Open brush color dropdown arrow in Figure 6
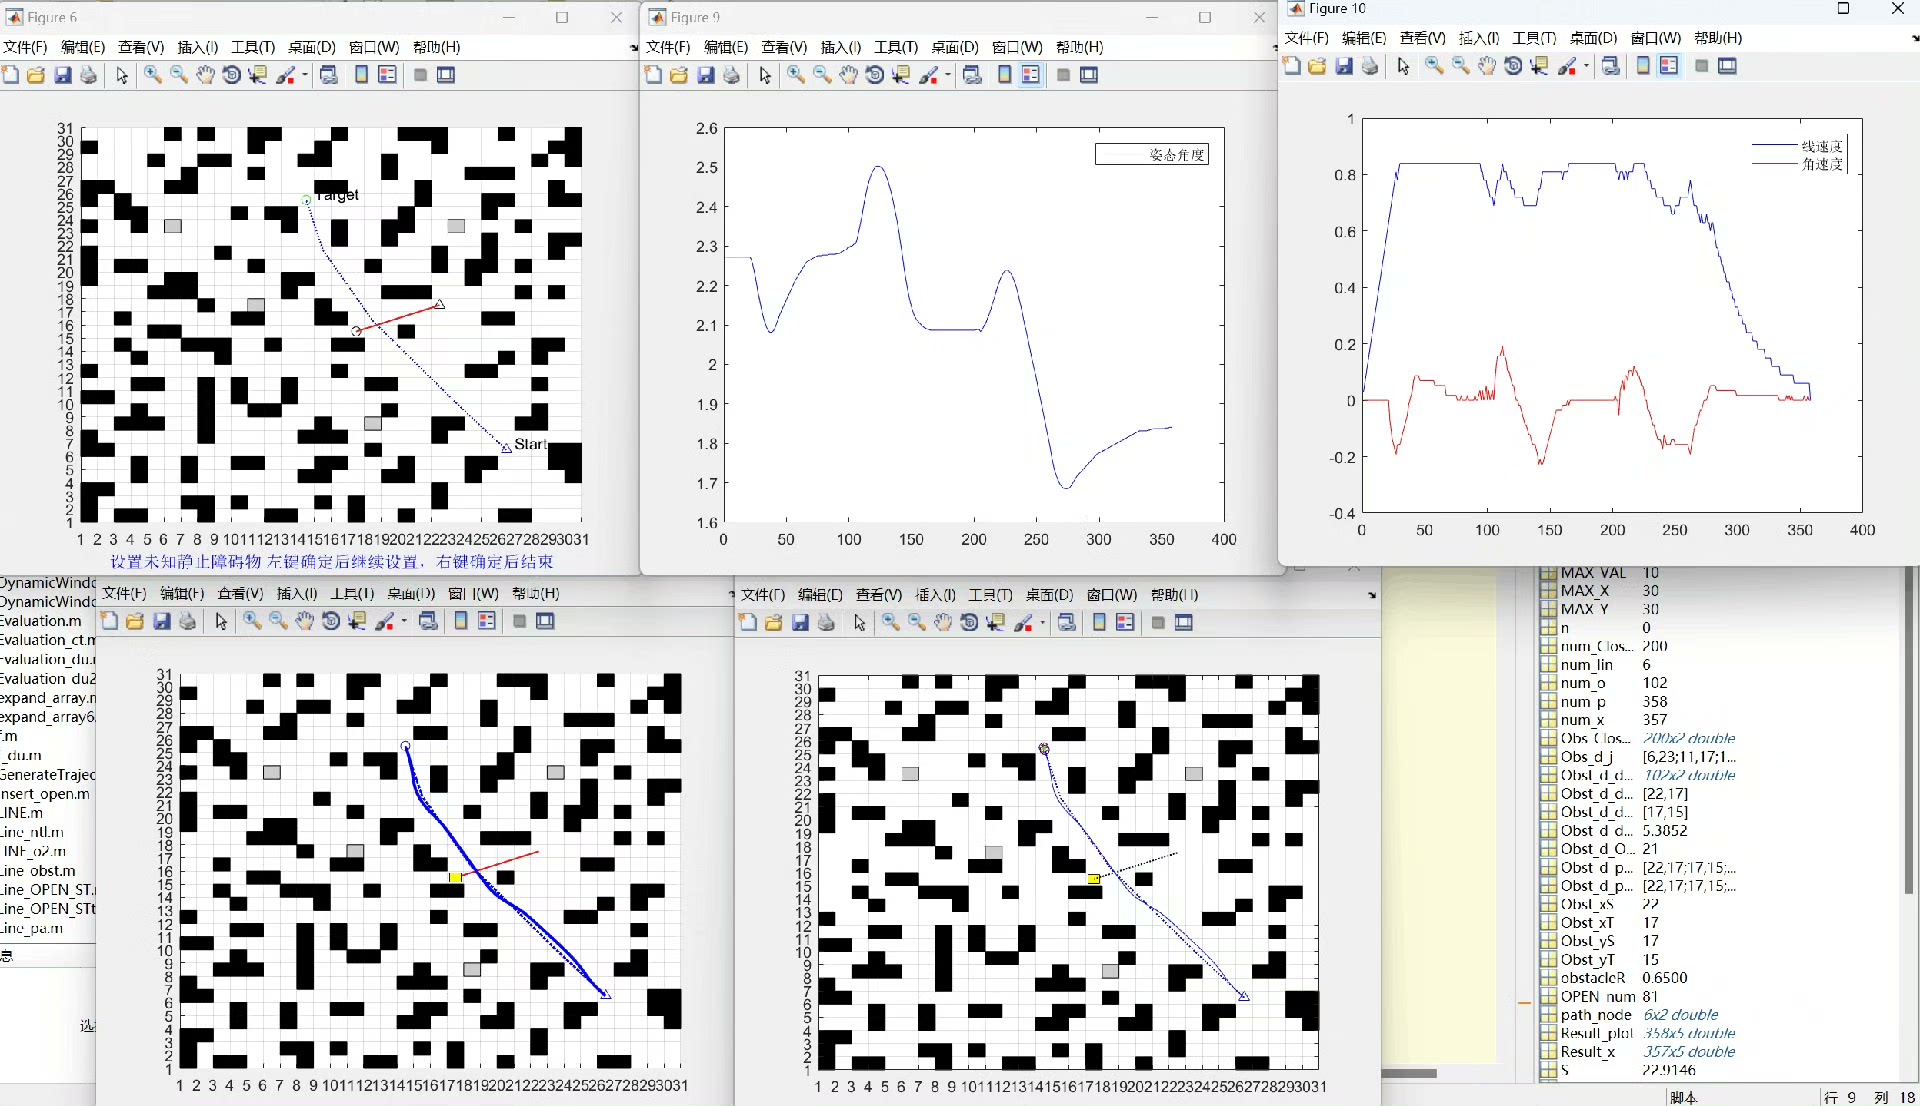This screenshot has height=1106, width=1920. click(x=305, y=75)
